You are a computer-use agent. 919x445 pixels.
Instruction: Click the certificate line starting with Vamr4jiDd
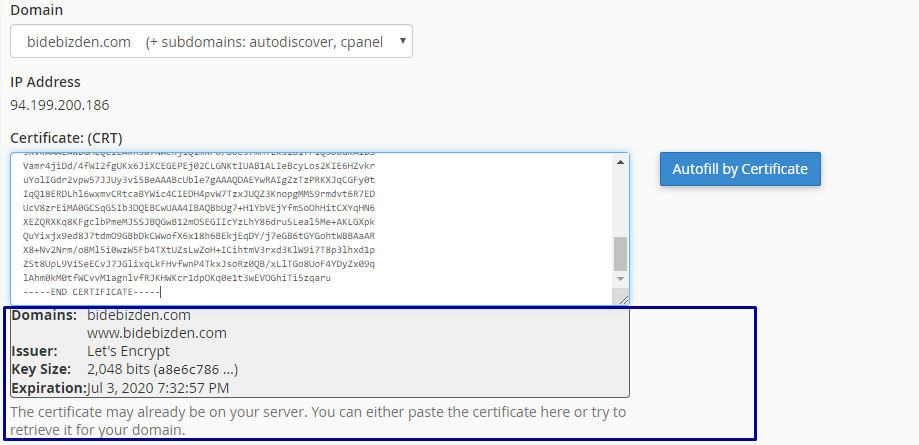[x=199, y=166]
